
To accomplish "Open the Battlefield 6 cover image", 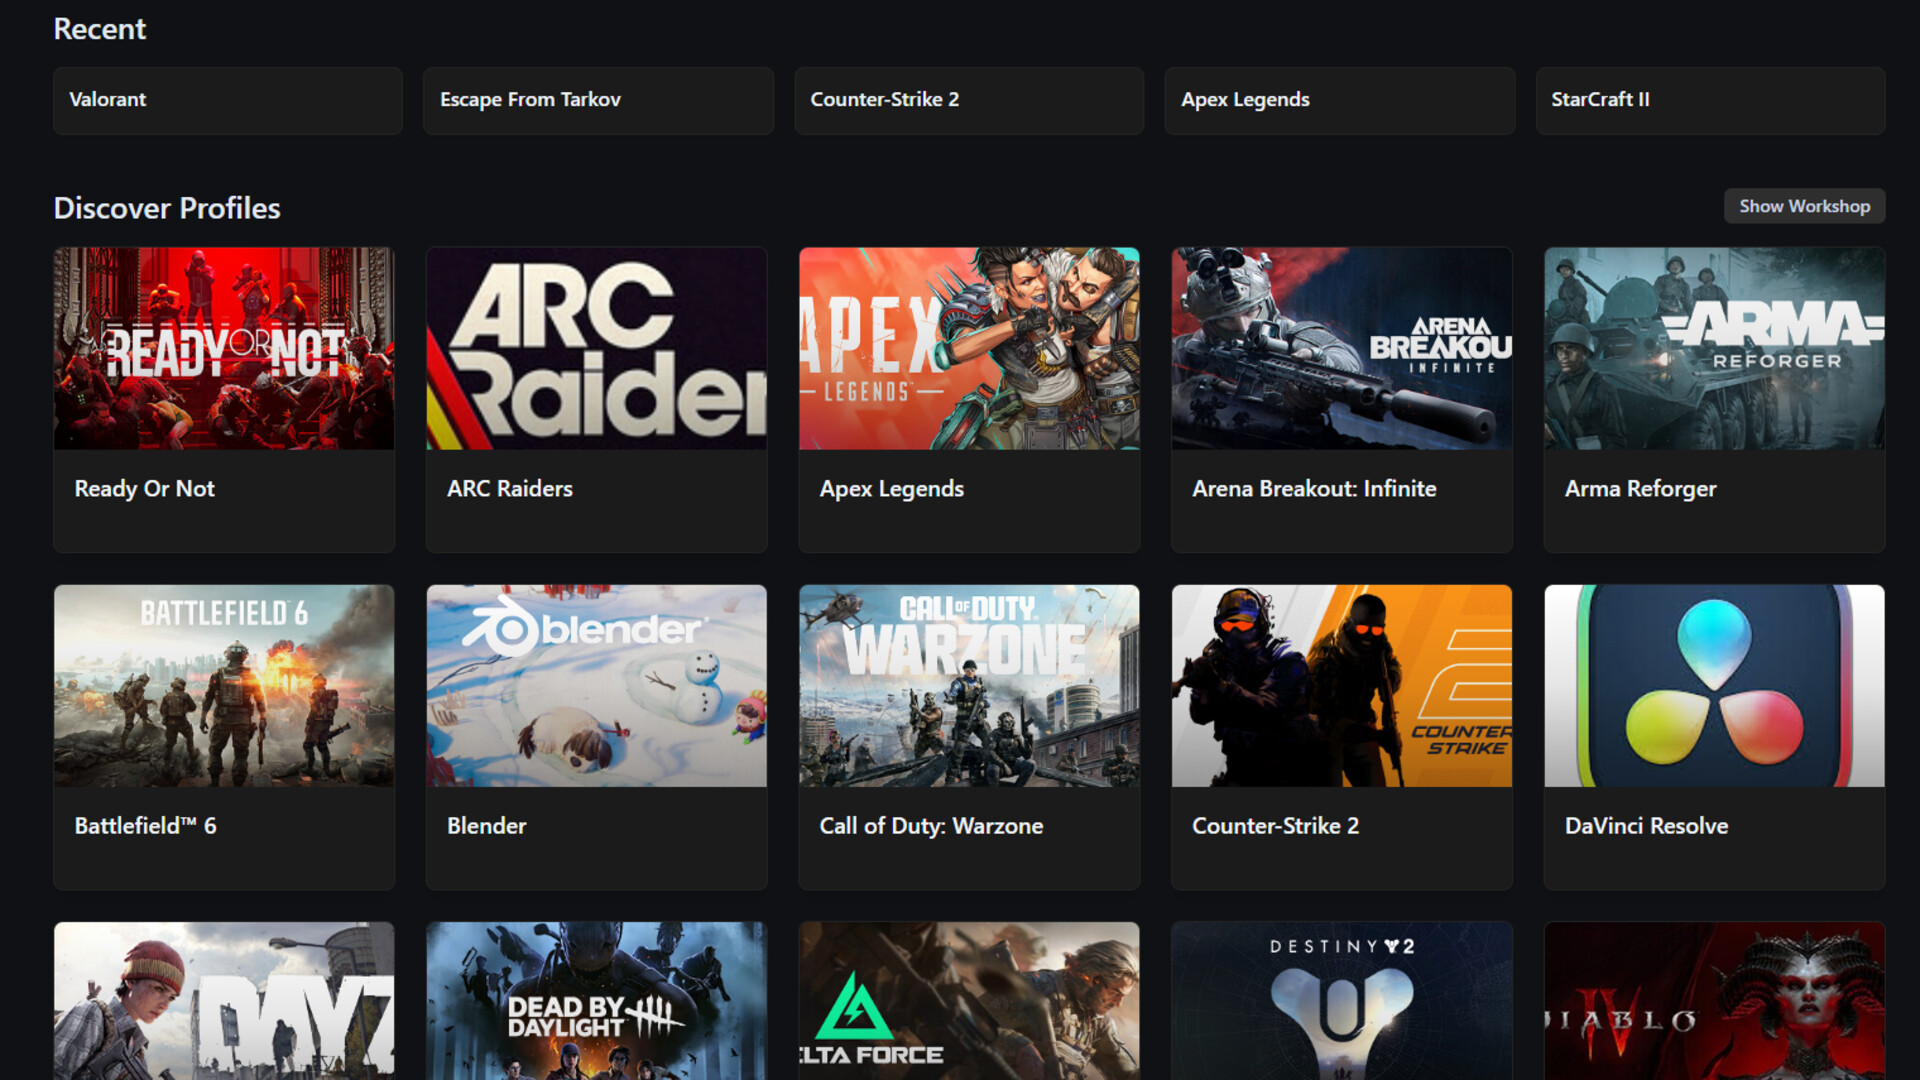I will [224, 686].
